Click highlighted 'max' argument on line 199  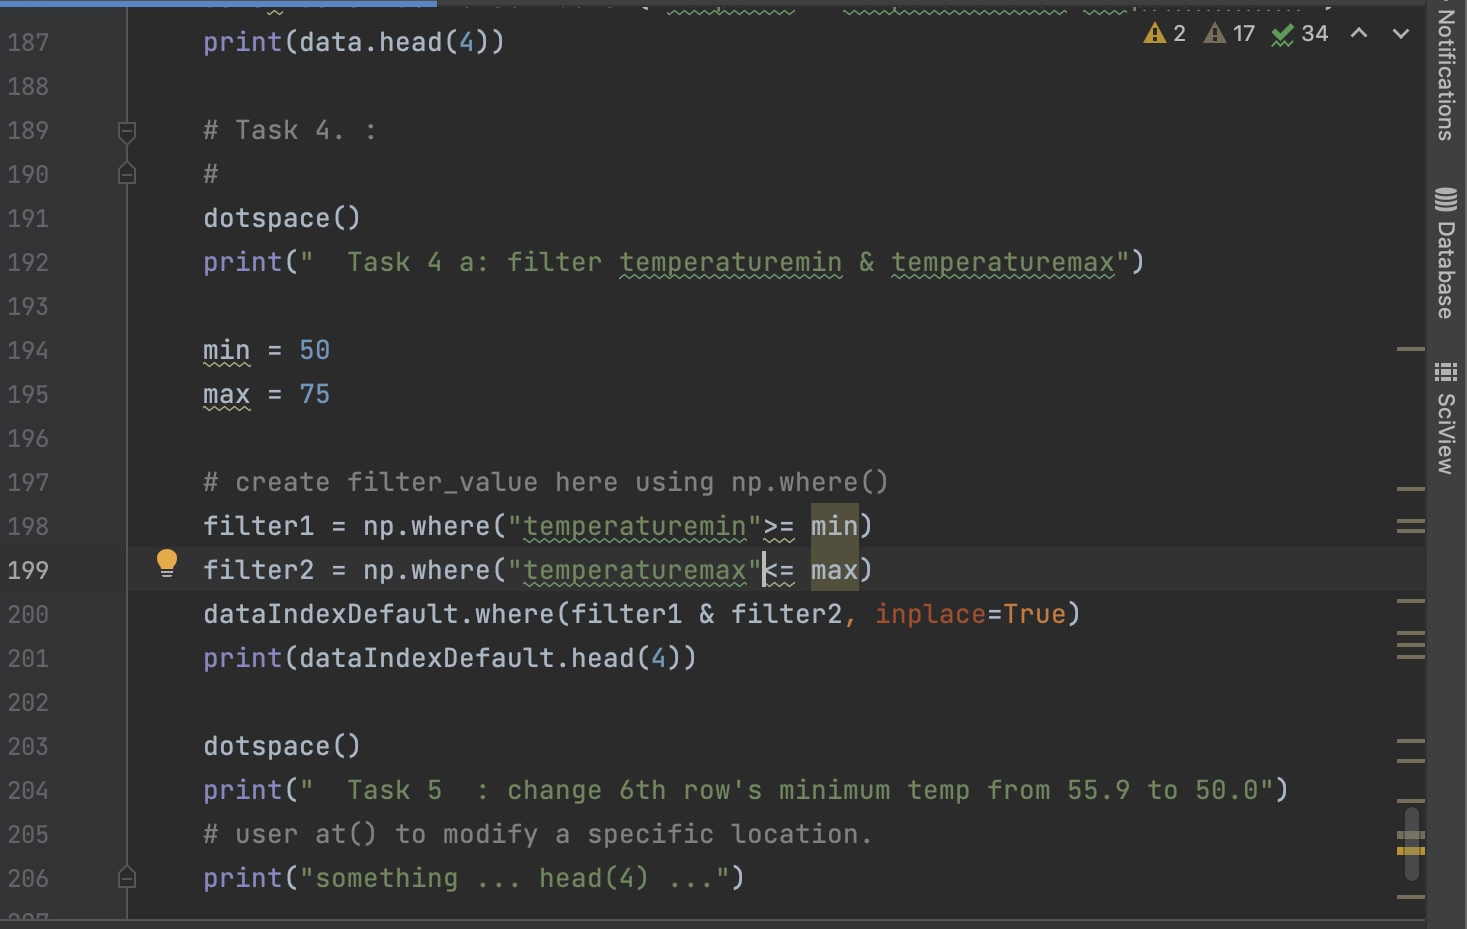835,570
